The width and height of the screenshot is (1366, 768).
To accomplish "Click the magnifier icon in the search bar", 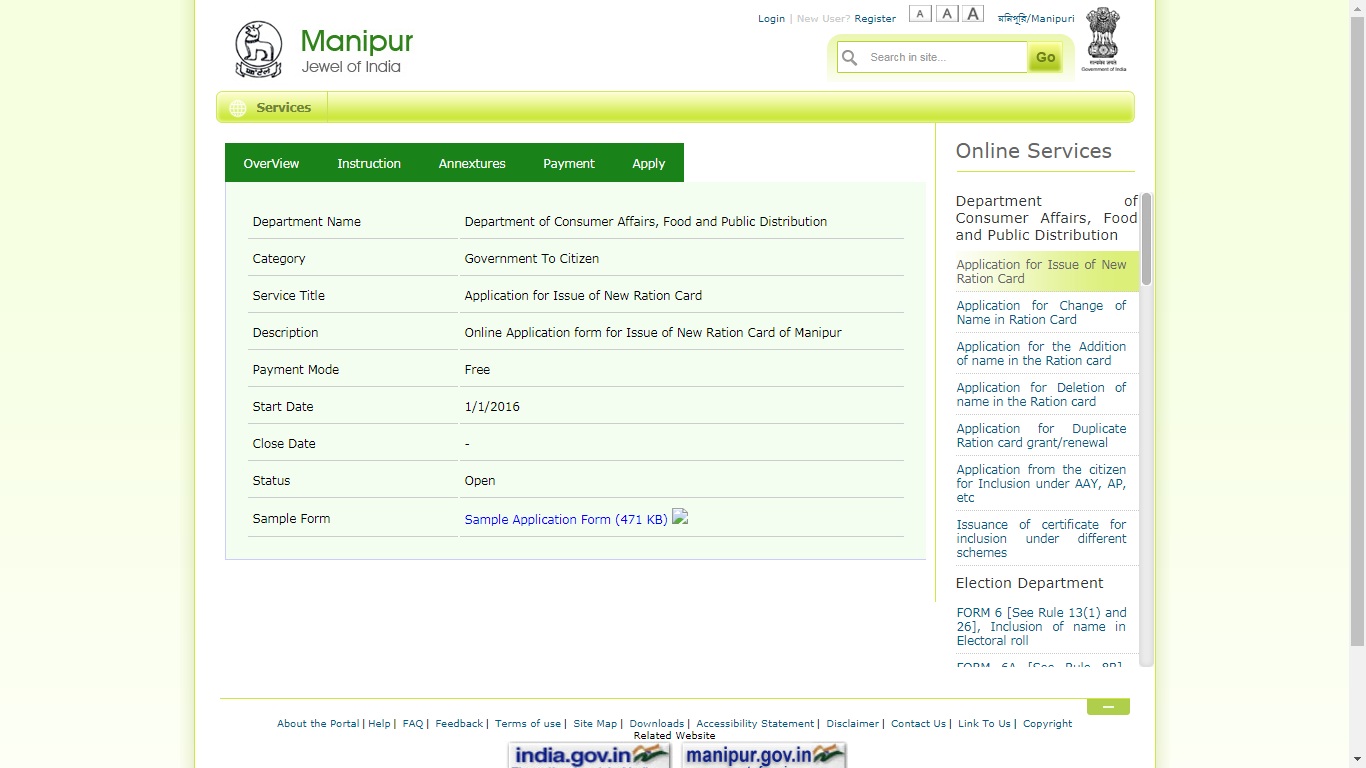I will click(850, 57).
